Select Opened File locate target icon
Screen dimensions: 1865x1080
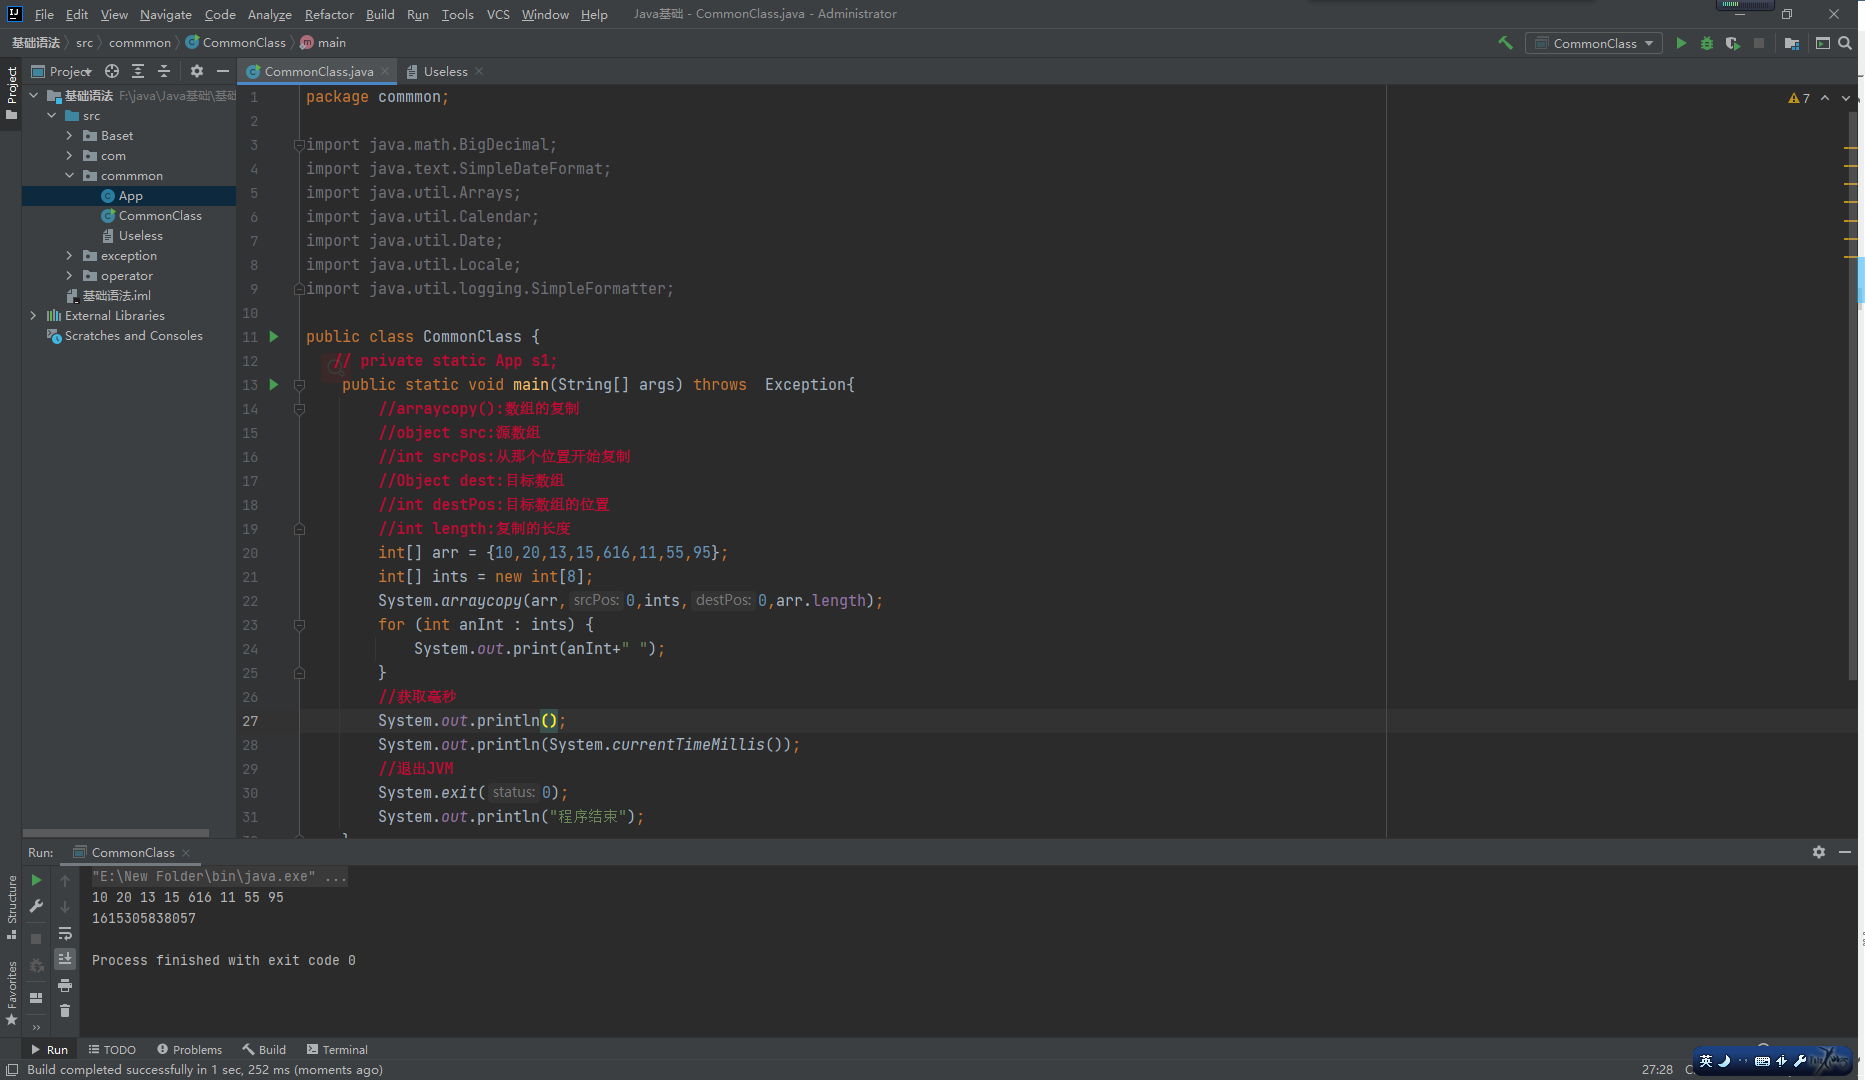[112, 71]
